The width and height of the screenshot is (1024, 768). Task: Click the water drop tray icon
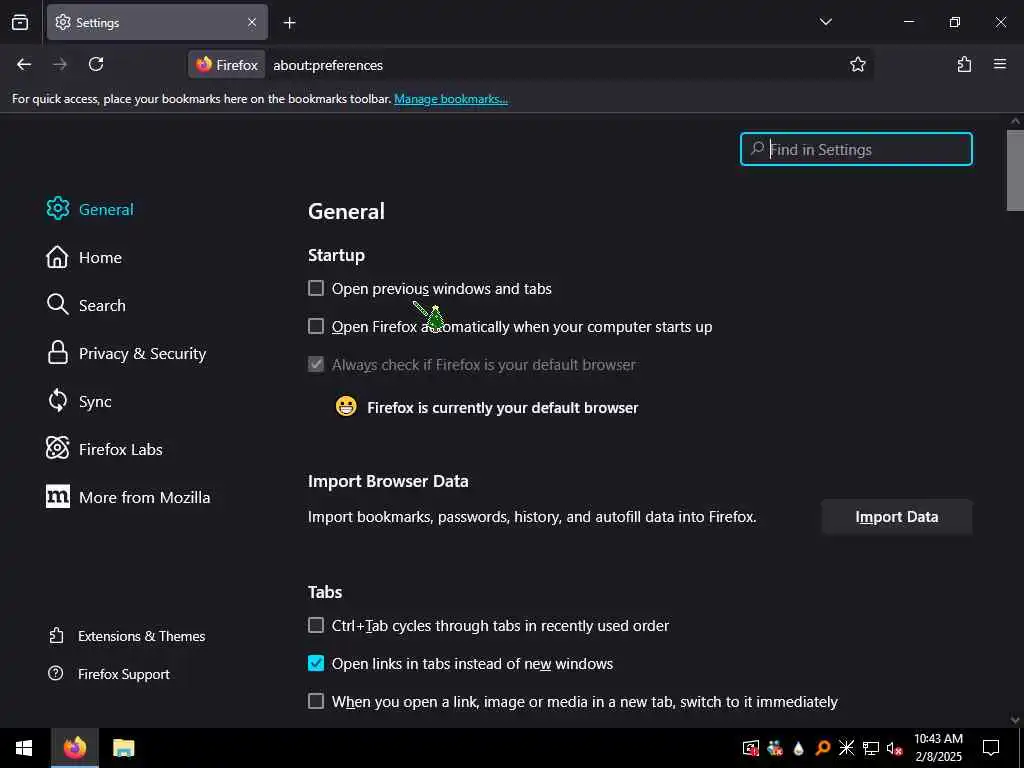coord(799,748)
